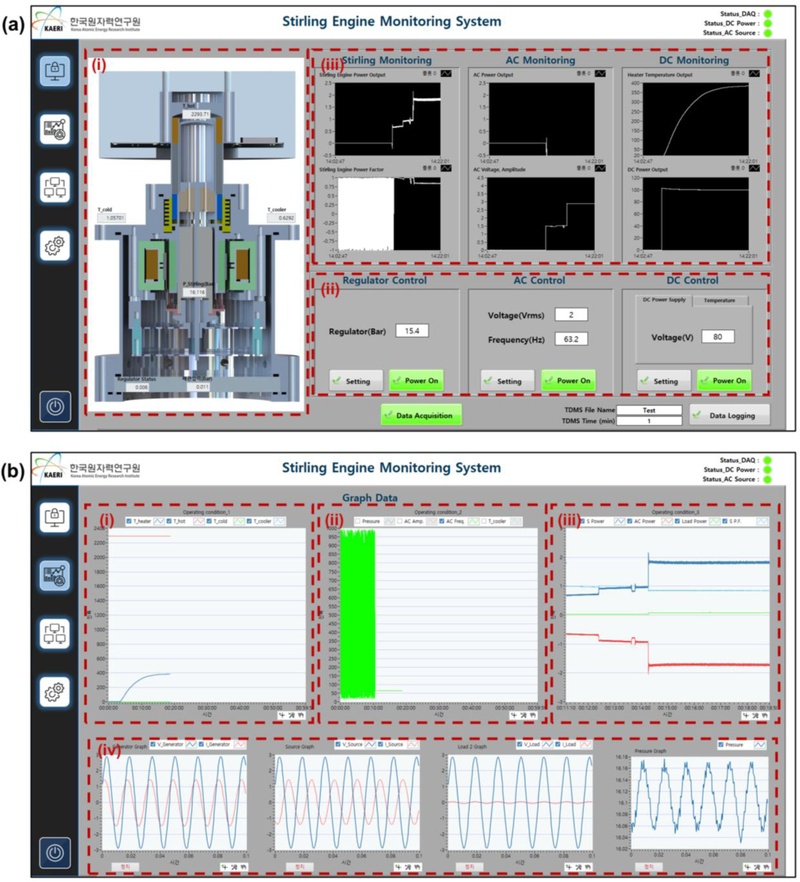This screenshot has height=882, width=800.
Task: Click stop button under Pressure Graph
Action: point(649,867)
